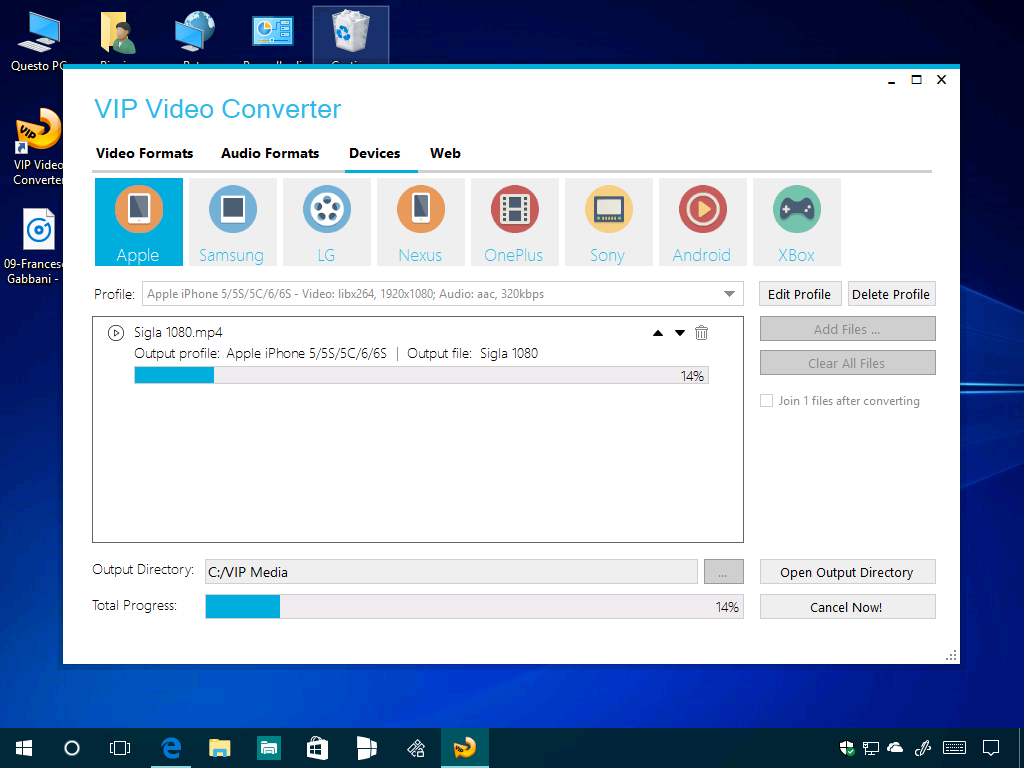1024x768 pixels.
Task: Select the Android device category
Action: [x=703, y=222]
